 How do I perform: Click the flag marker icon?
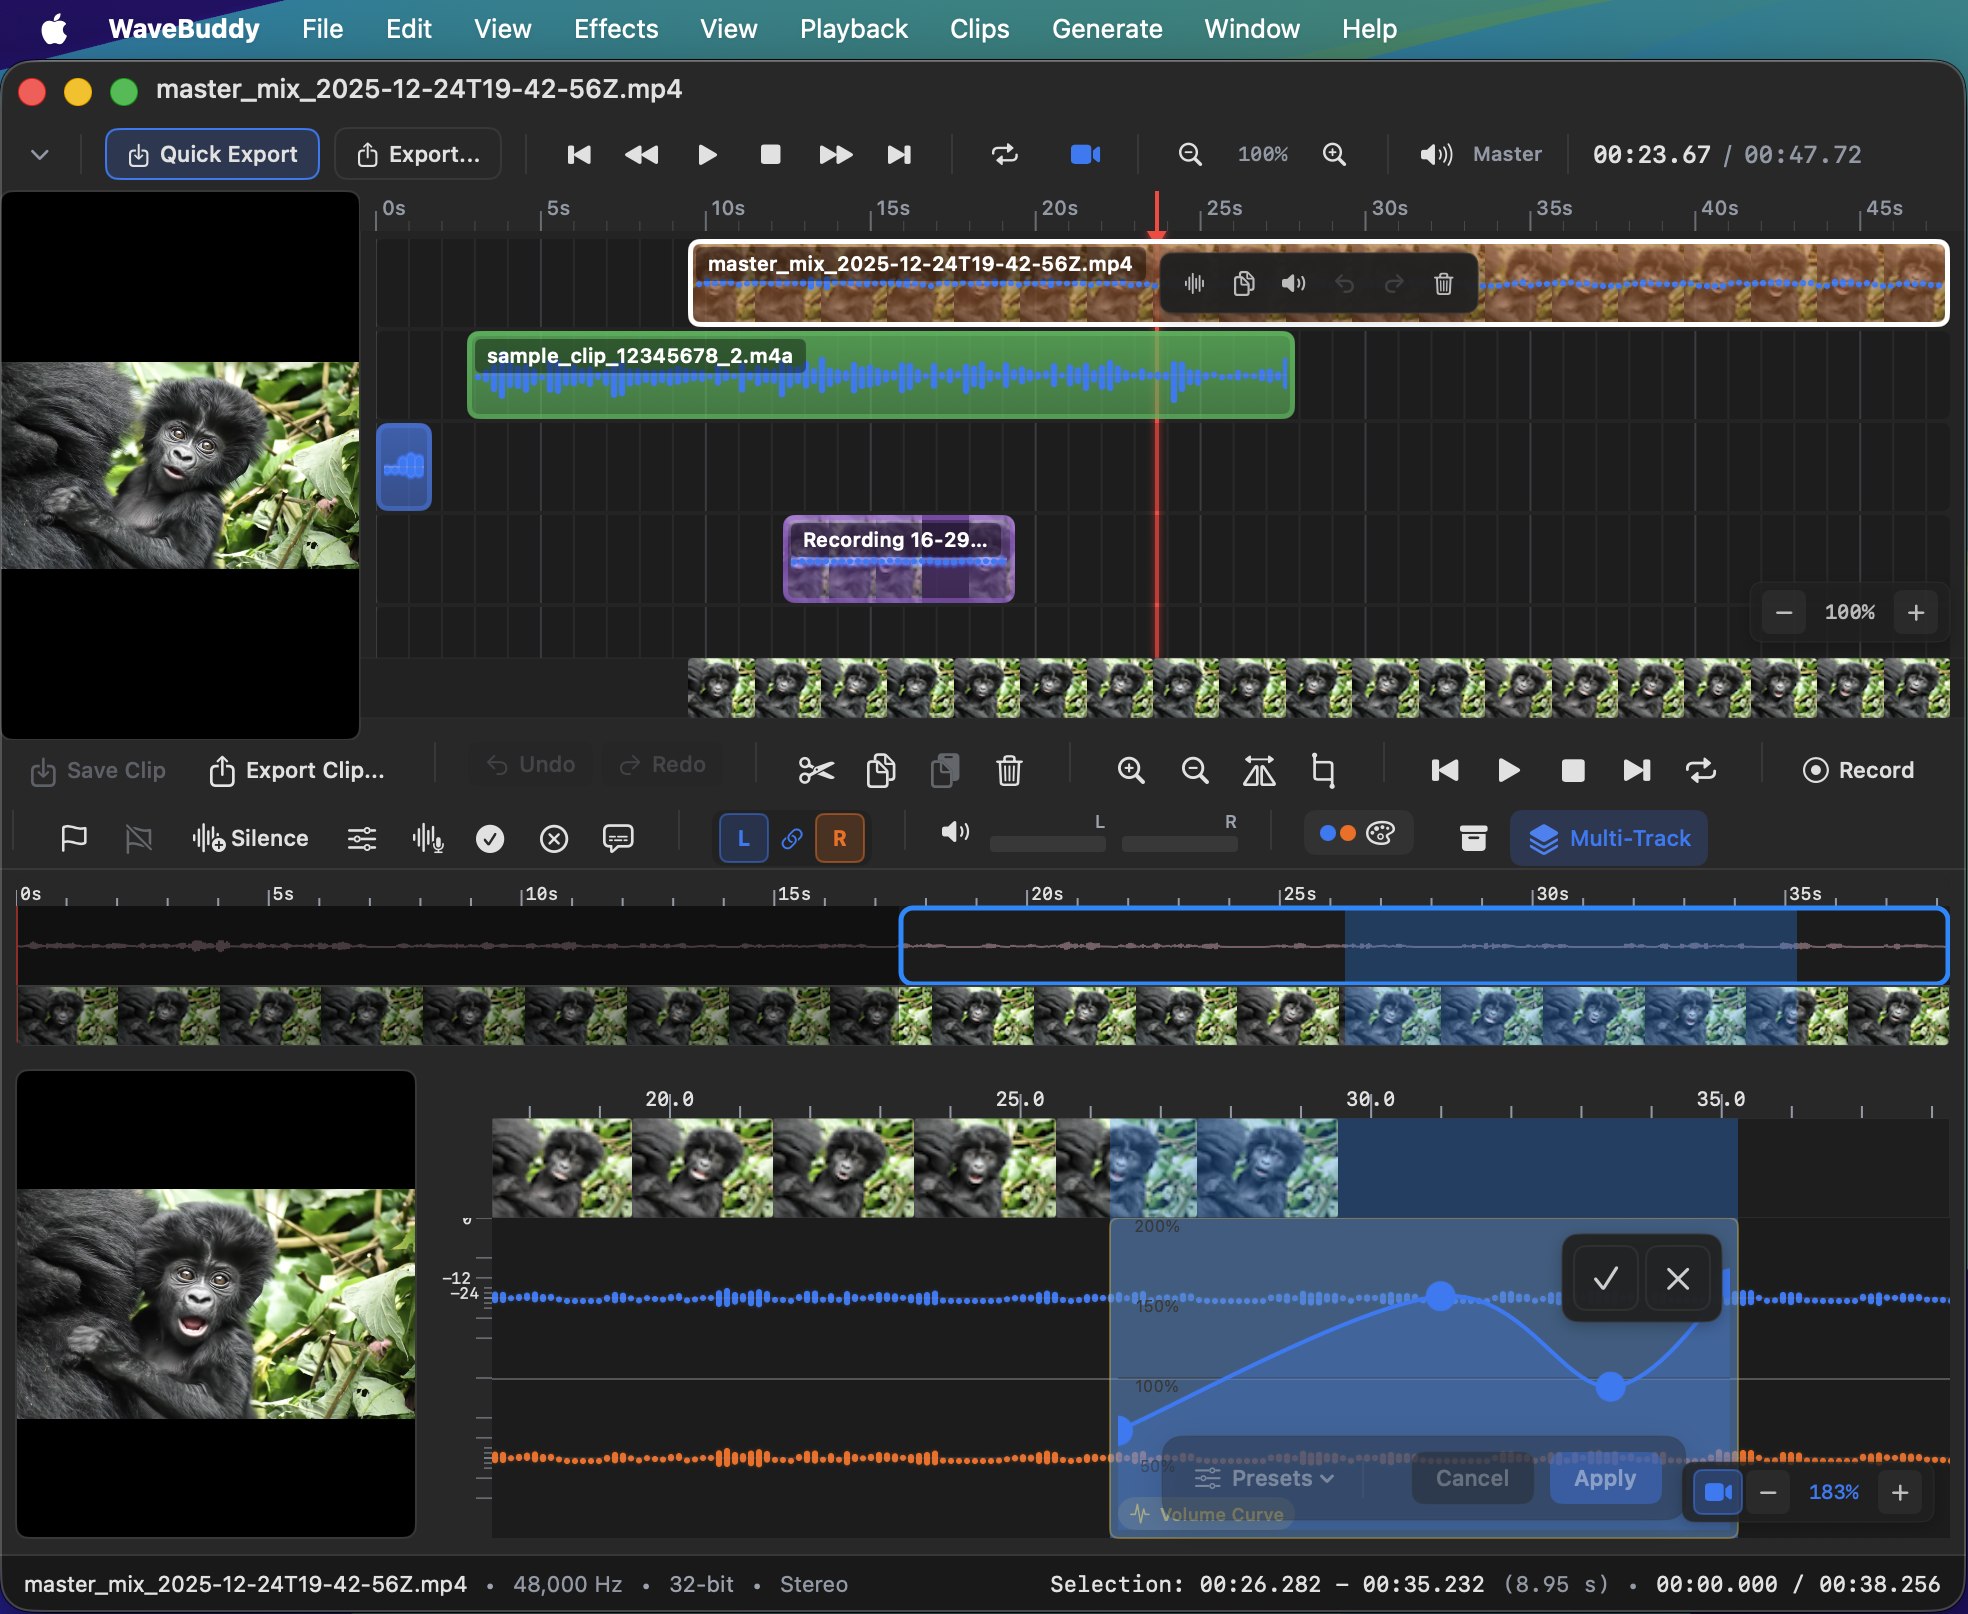click(72, 838)
